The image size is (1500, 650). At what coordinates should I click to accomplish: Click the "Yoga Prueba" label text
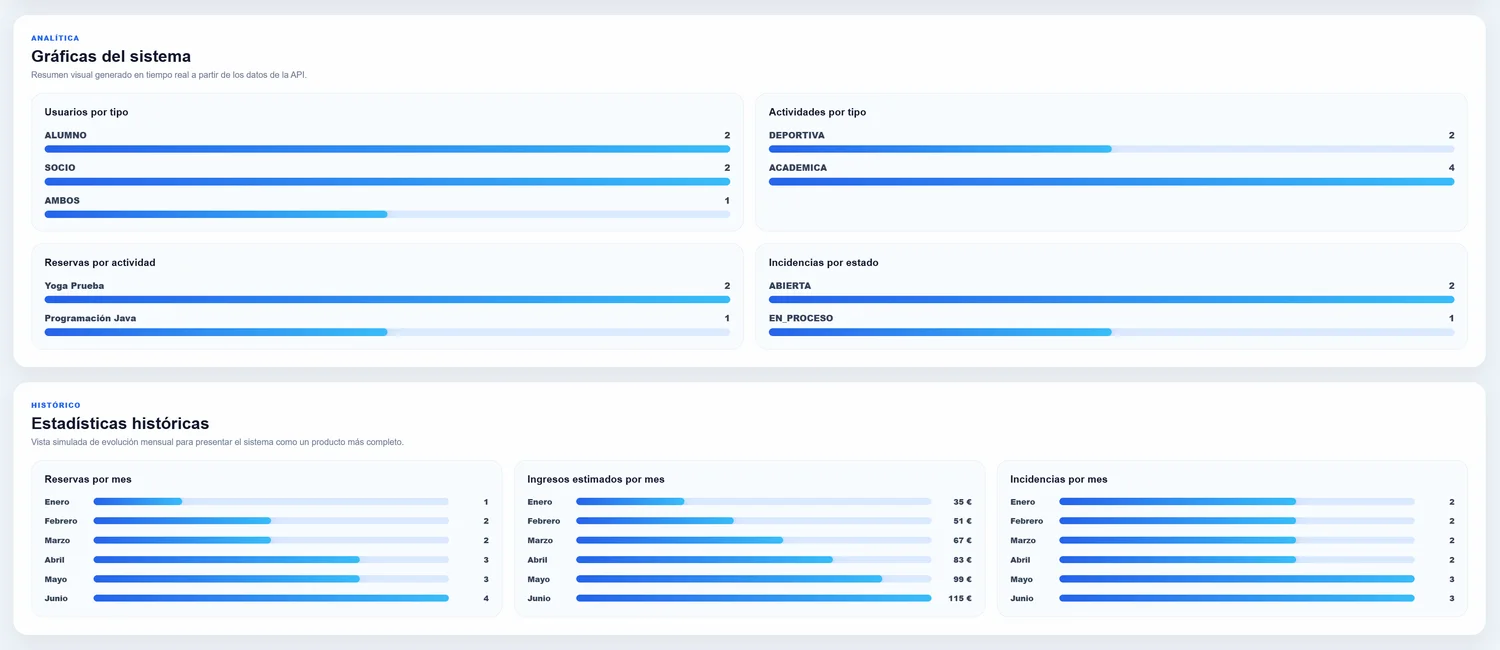point(74,286)
